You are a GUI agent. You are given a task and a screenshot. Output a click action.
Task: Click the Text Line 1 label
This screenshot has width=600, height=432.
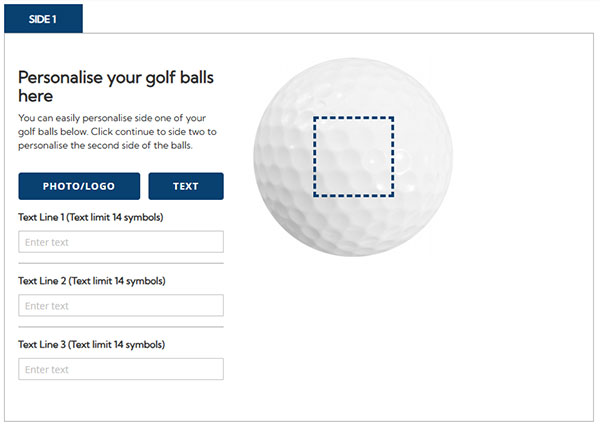tap(91, 217)
